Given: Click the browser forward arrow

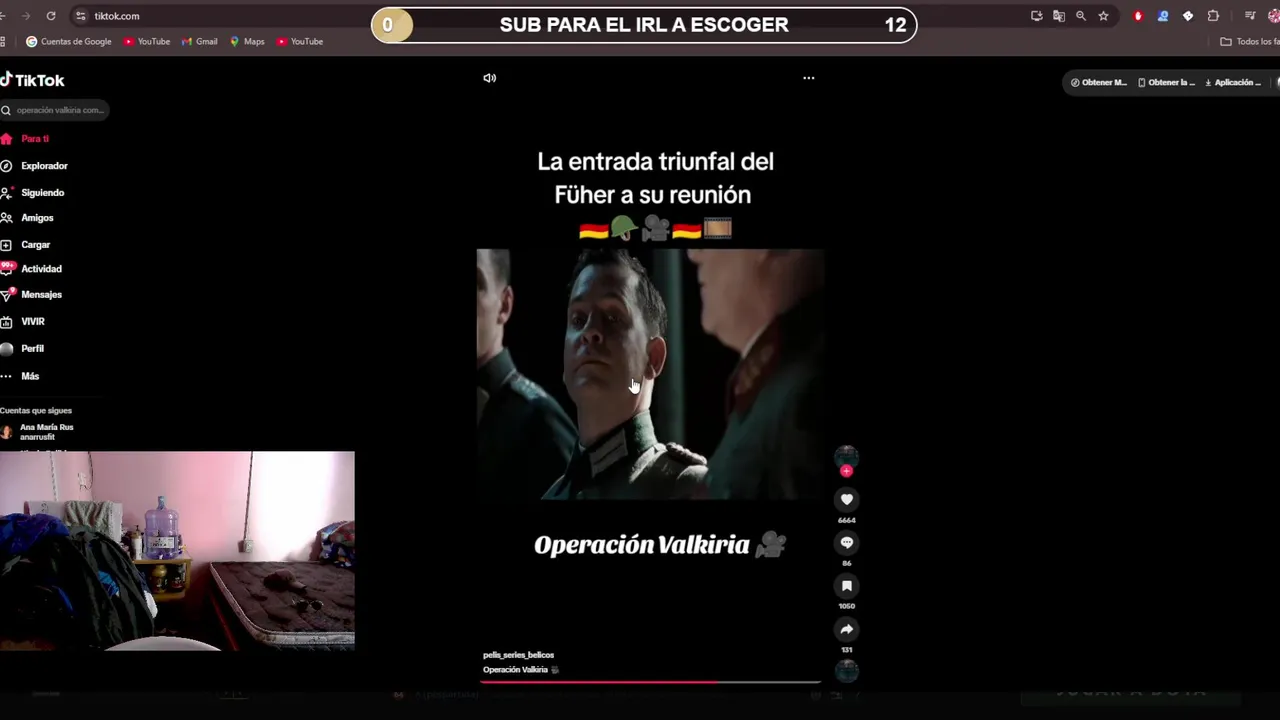Looking at the screenshot, I should click(x=25, y=16).
